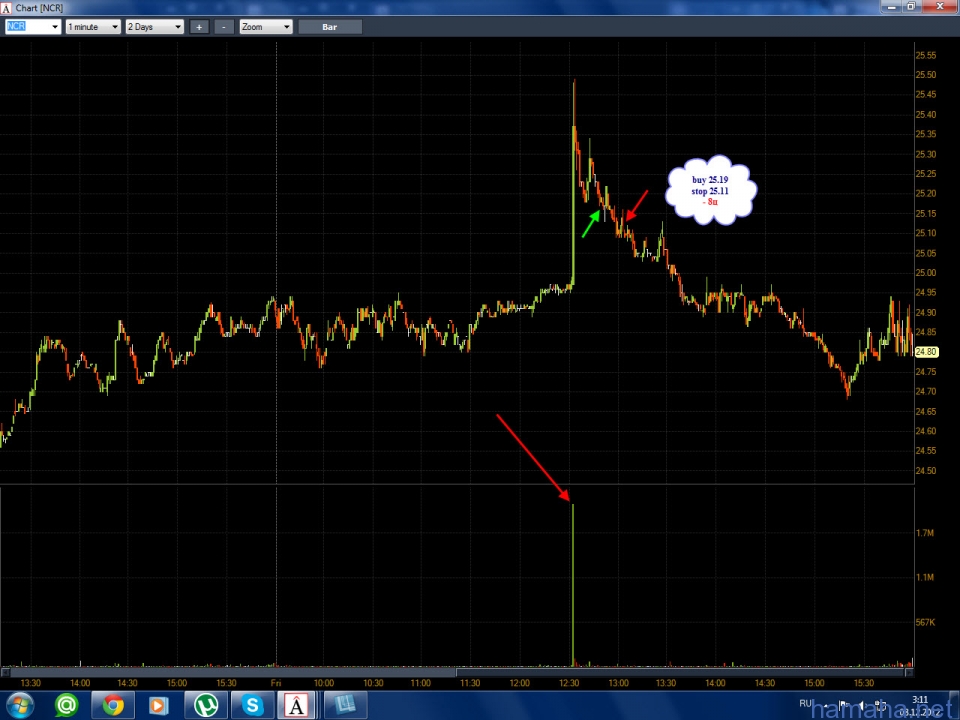This screenshot has height=720, width=960.
Task: Open the Mail.ru Agent taskbar icon
Action: [66, 705]
